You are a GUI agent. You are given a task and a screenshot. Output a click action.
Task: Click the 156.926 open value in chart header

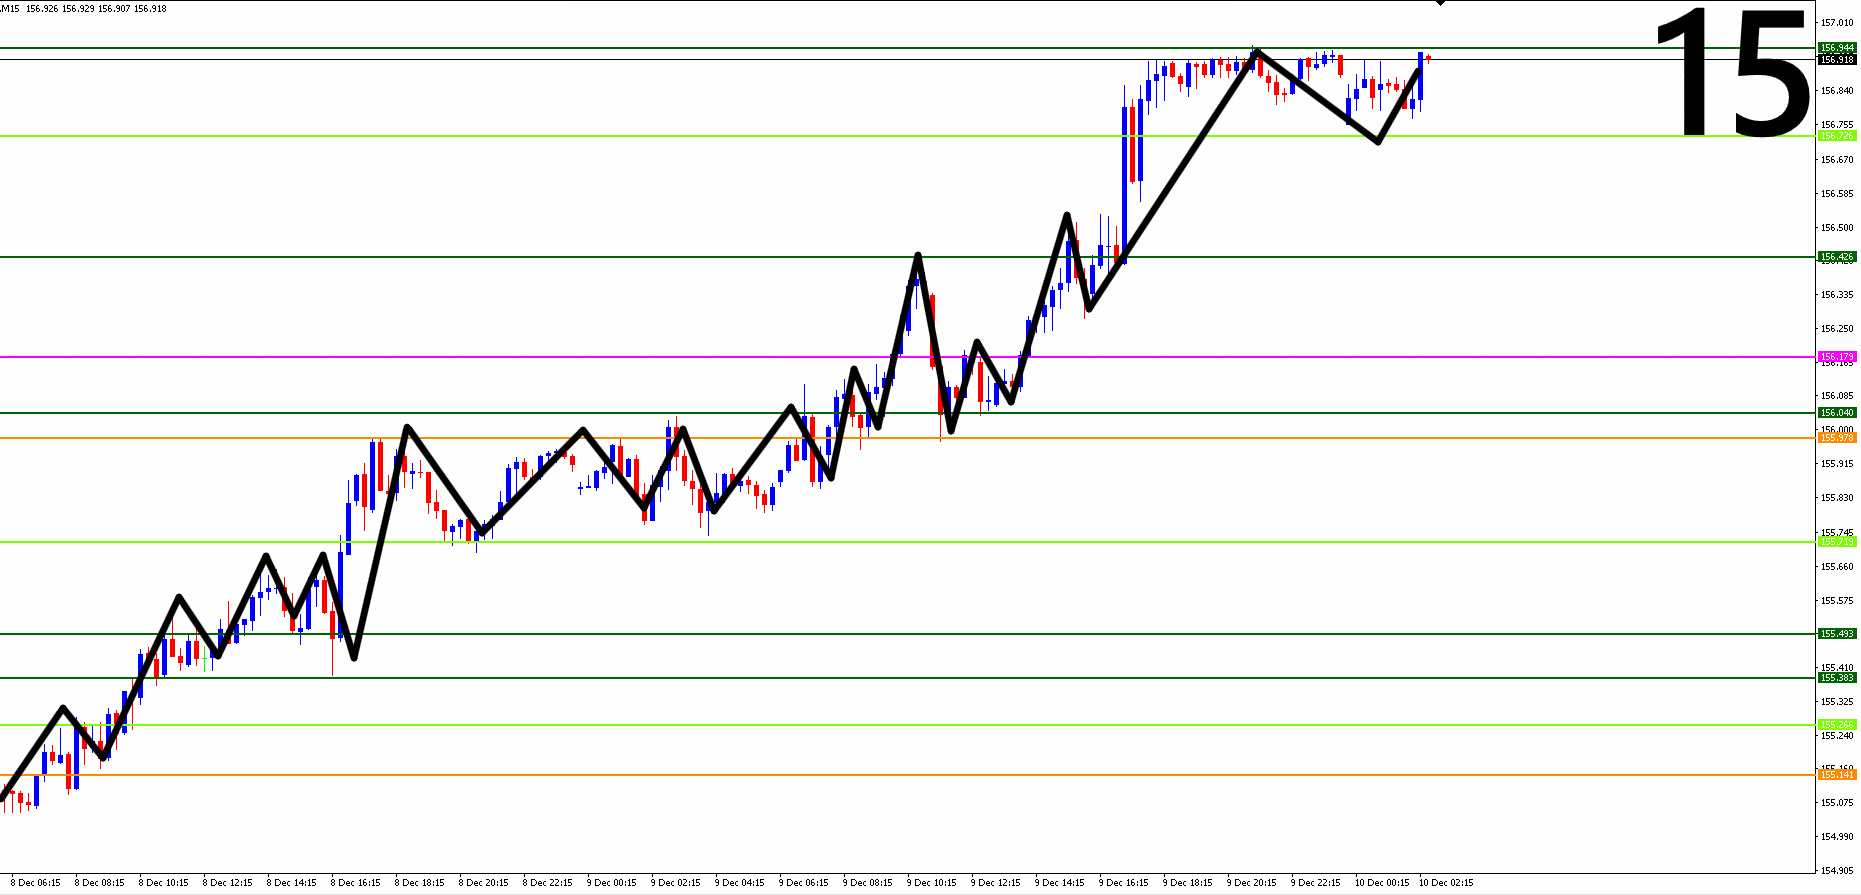(42, 9)
